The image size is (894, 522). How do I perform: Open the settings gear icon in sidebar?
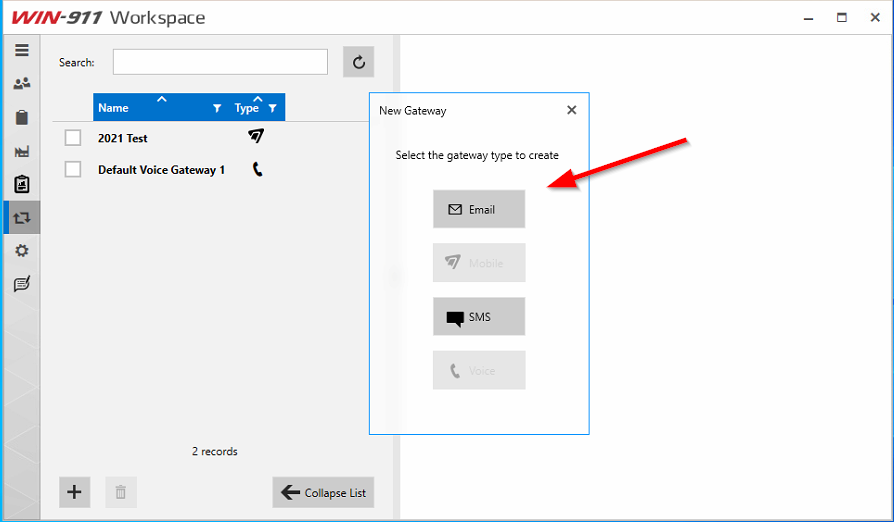[x=22, y=251]
